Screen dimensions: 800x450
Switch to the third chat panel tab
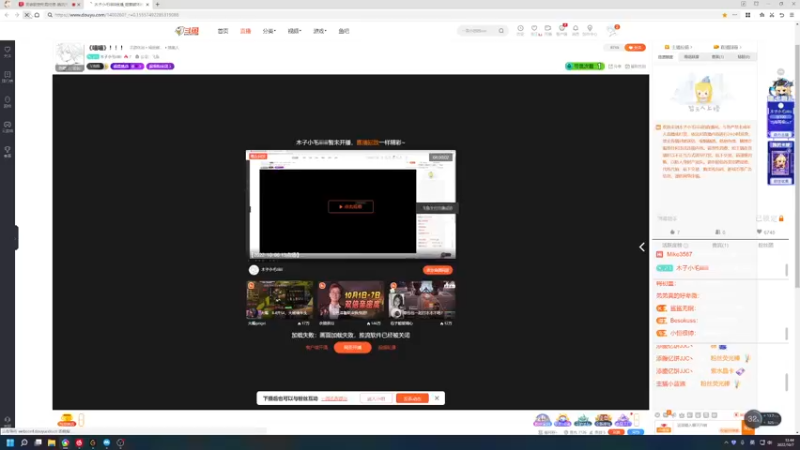click(x=717, y=57)
